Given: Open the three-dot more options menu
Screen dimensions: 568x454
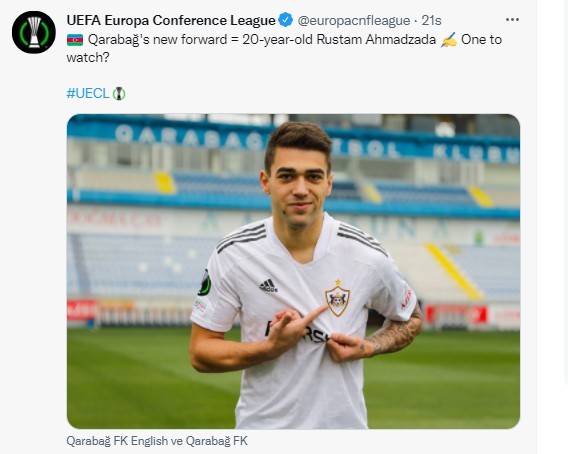Looking at the screenshot, I should 512,20.
